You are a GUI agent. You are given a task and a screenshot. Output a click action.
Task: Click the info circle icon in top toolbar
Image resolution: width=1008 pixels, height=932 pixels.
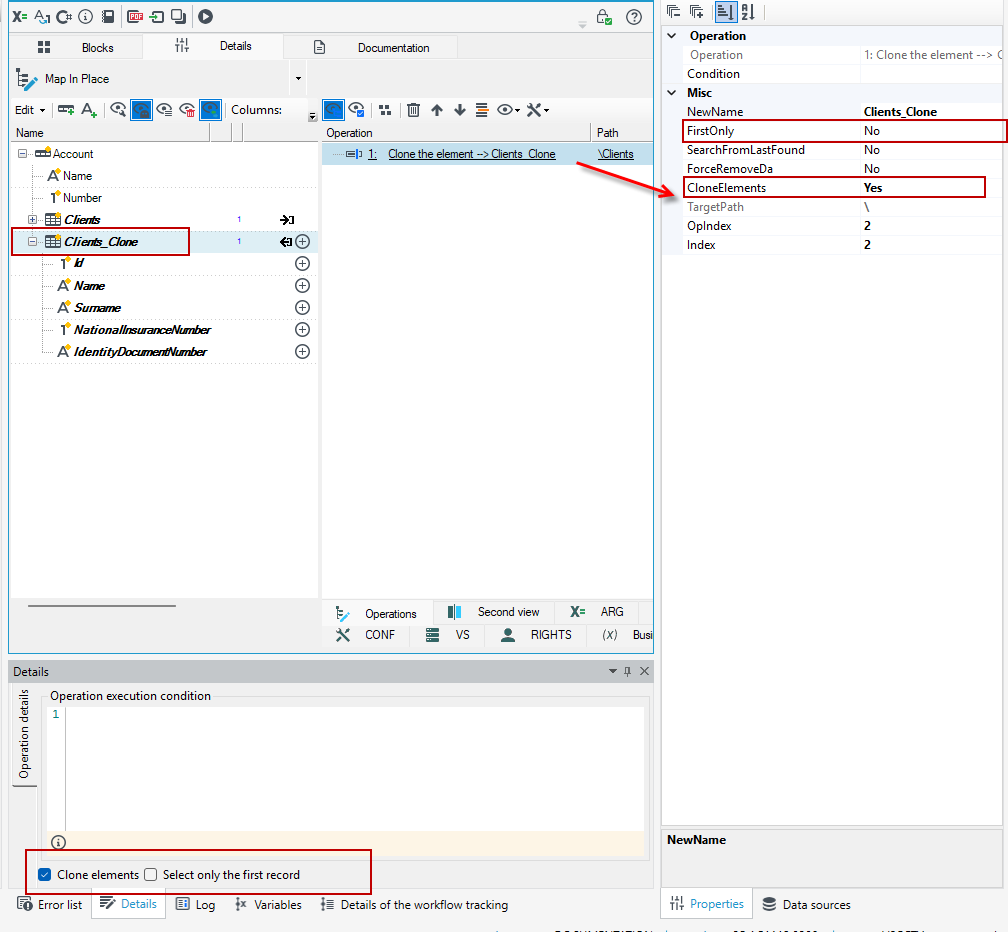pos(86,17)
